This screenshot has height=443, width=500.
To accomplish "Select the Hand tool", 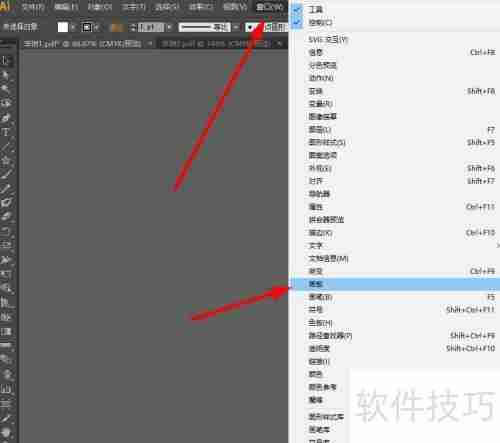I will (x=6, y=432).
